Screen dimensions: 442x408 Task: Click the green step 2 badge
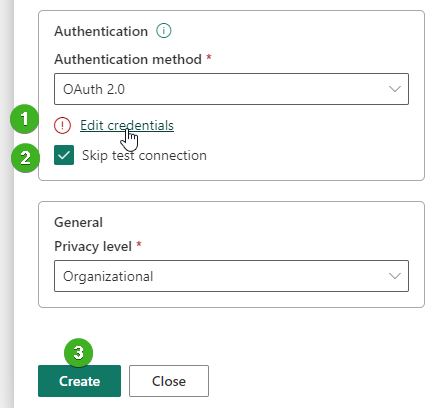tap(25, 158)
